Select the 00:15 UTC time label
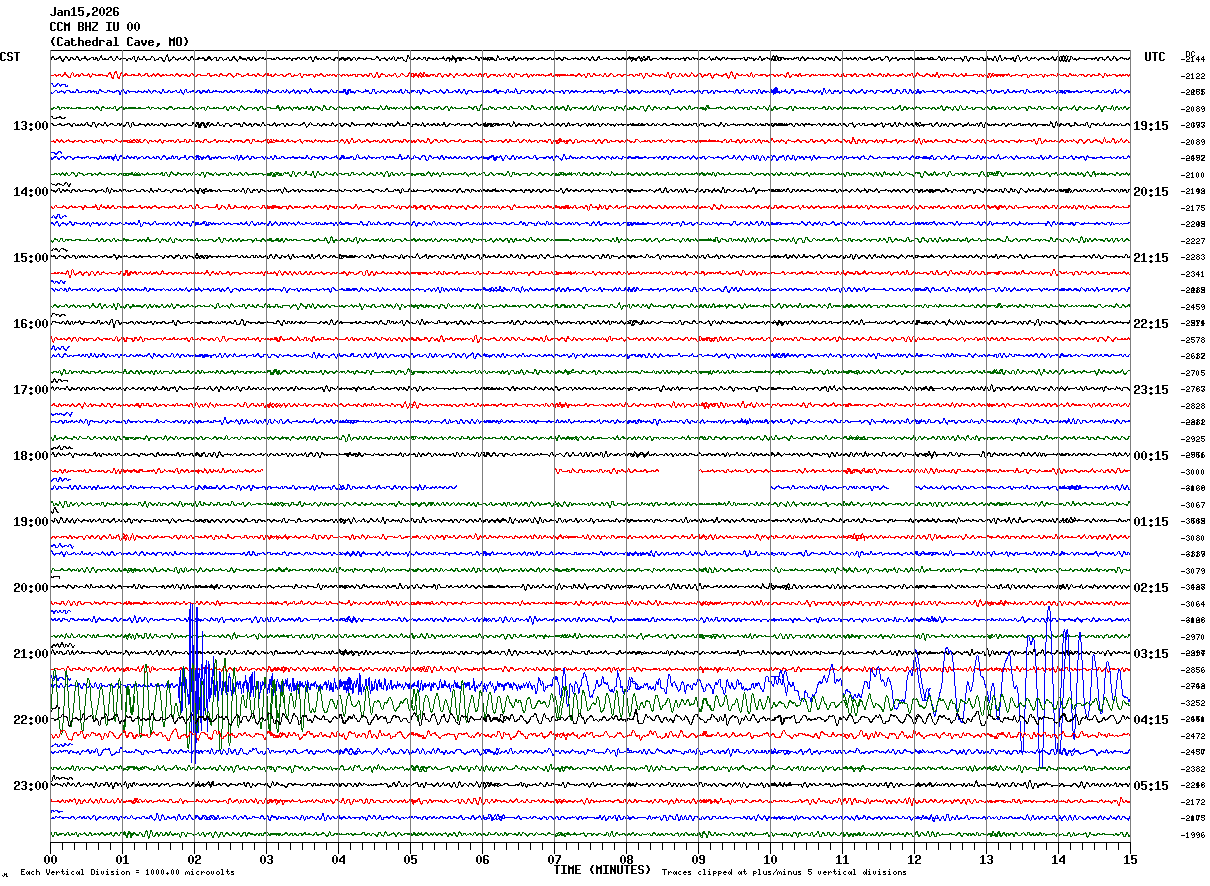1210x886 pixels. click(x=1150, y=456)
